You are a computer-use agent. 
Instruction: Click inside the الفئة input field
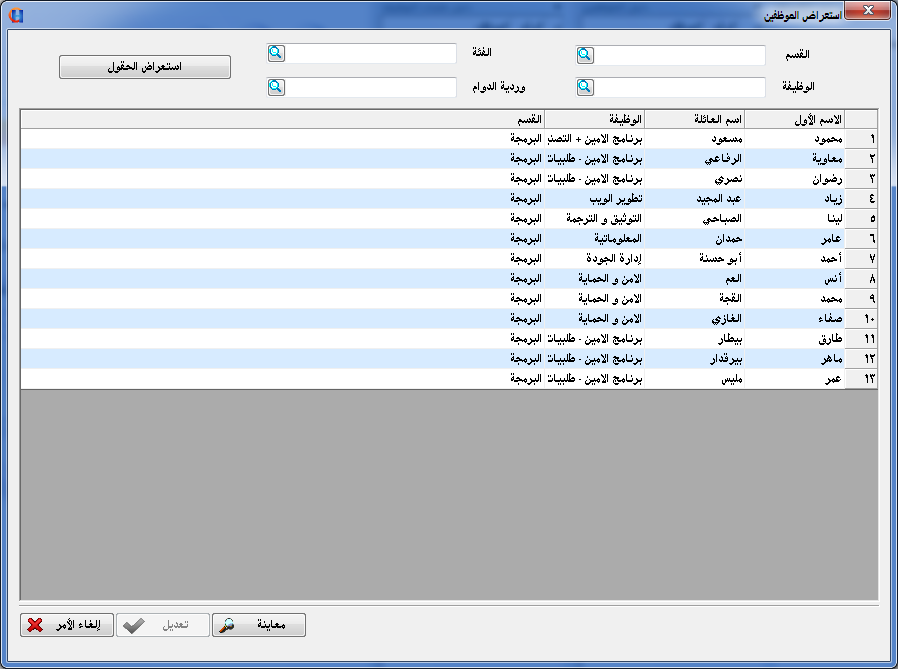[x=371, y=54]
